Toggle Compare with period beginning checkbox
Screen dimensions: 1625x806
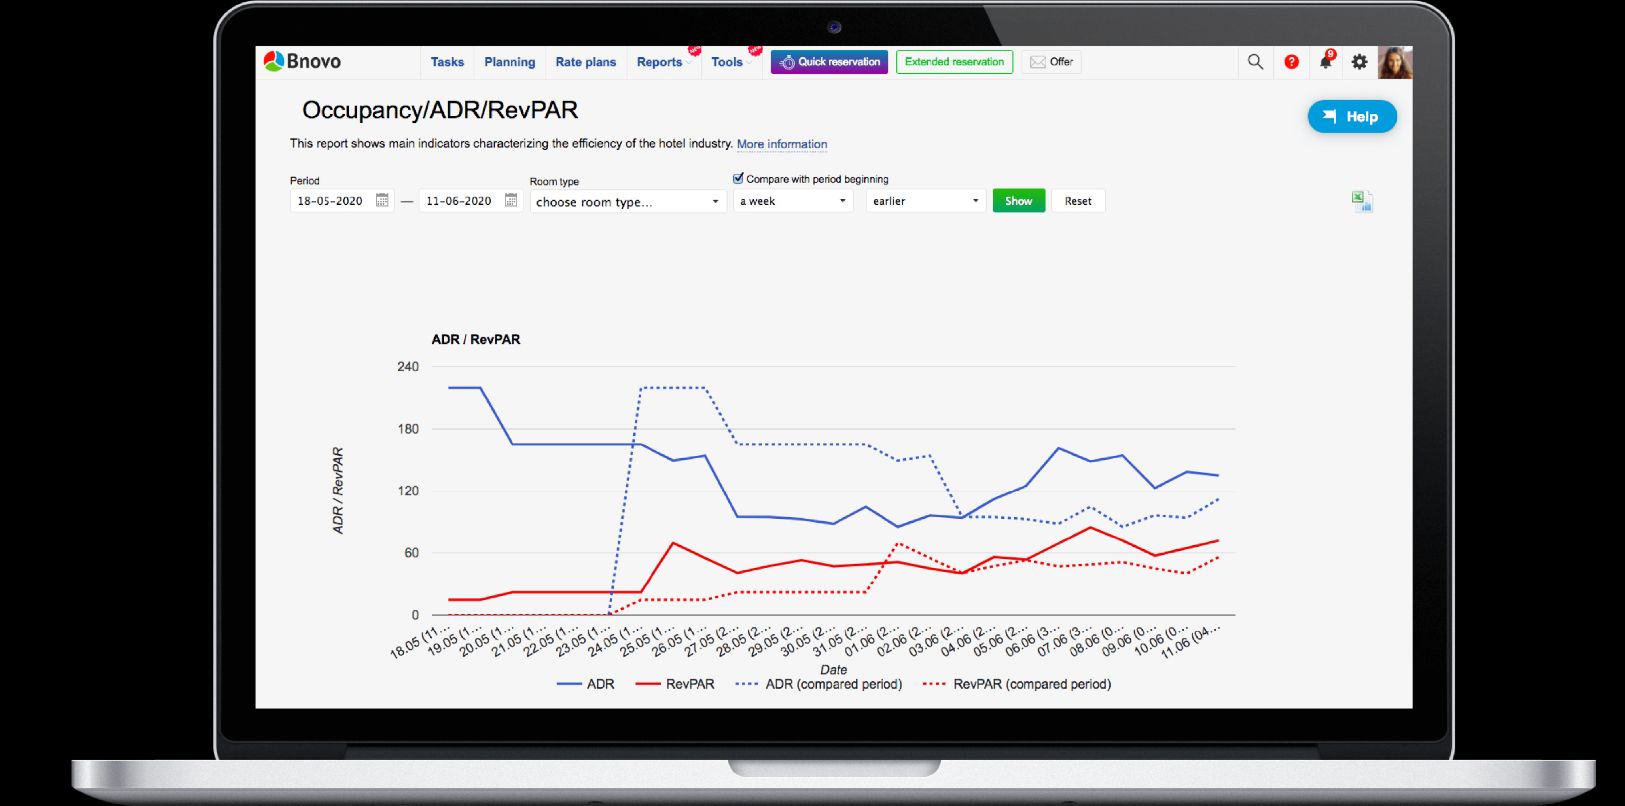(x=738, y=179)
